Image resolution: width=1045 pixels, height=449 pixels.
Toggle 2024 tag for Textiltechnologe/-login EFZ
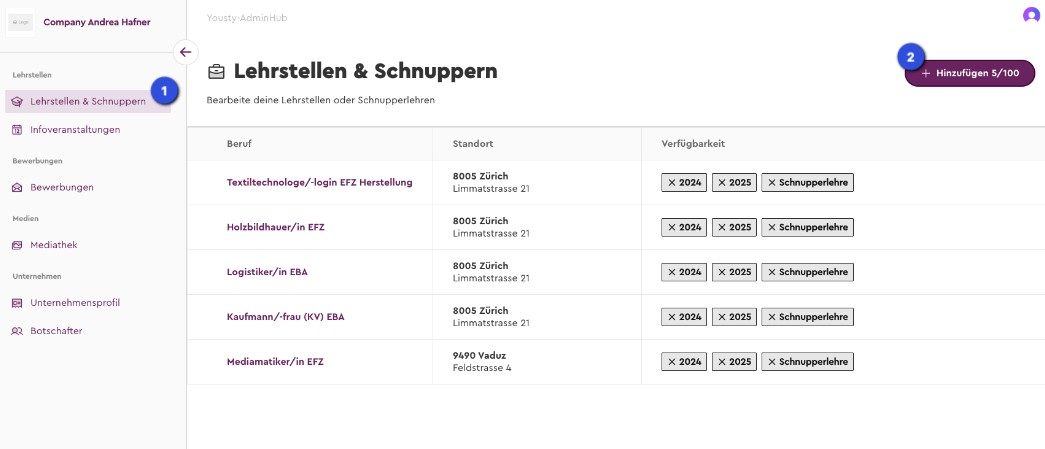[684, 183]
